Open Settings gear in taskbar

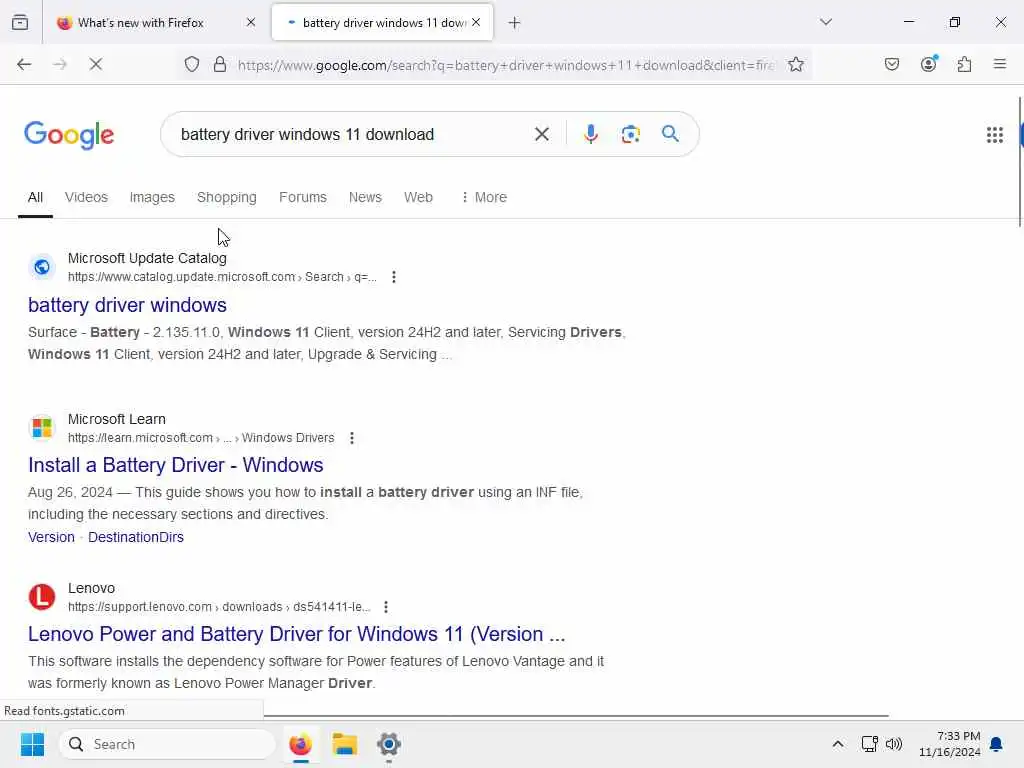pos(389,744)
